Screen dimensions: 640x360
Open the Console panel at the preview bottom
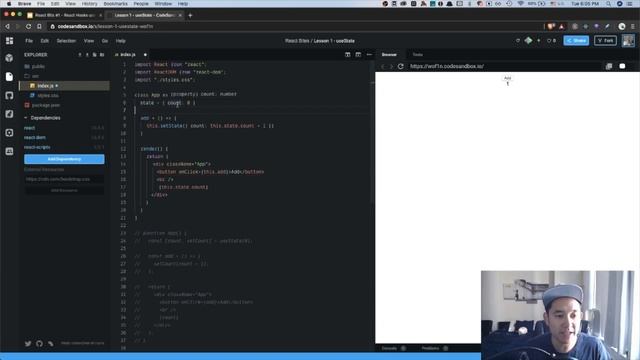(x=393, y=349)
